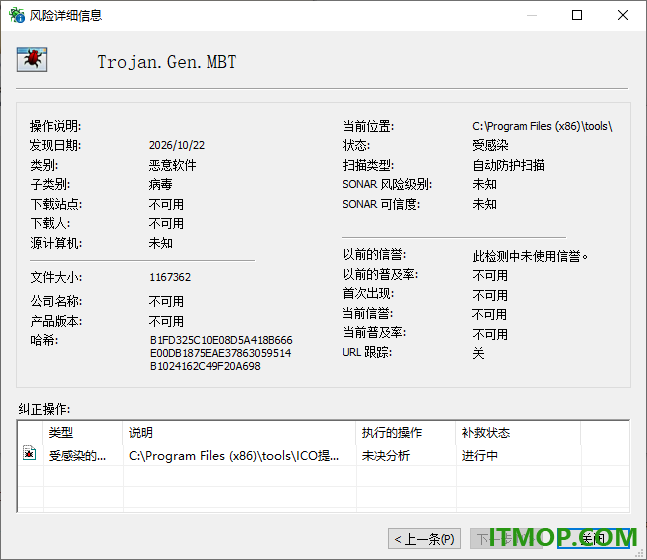Click the 未决分析 action cell
Screen dimensions: 647x560
385,456
